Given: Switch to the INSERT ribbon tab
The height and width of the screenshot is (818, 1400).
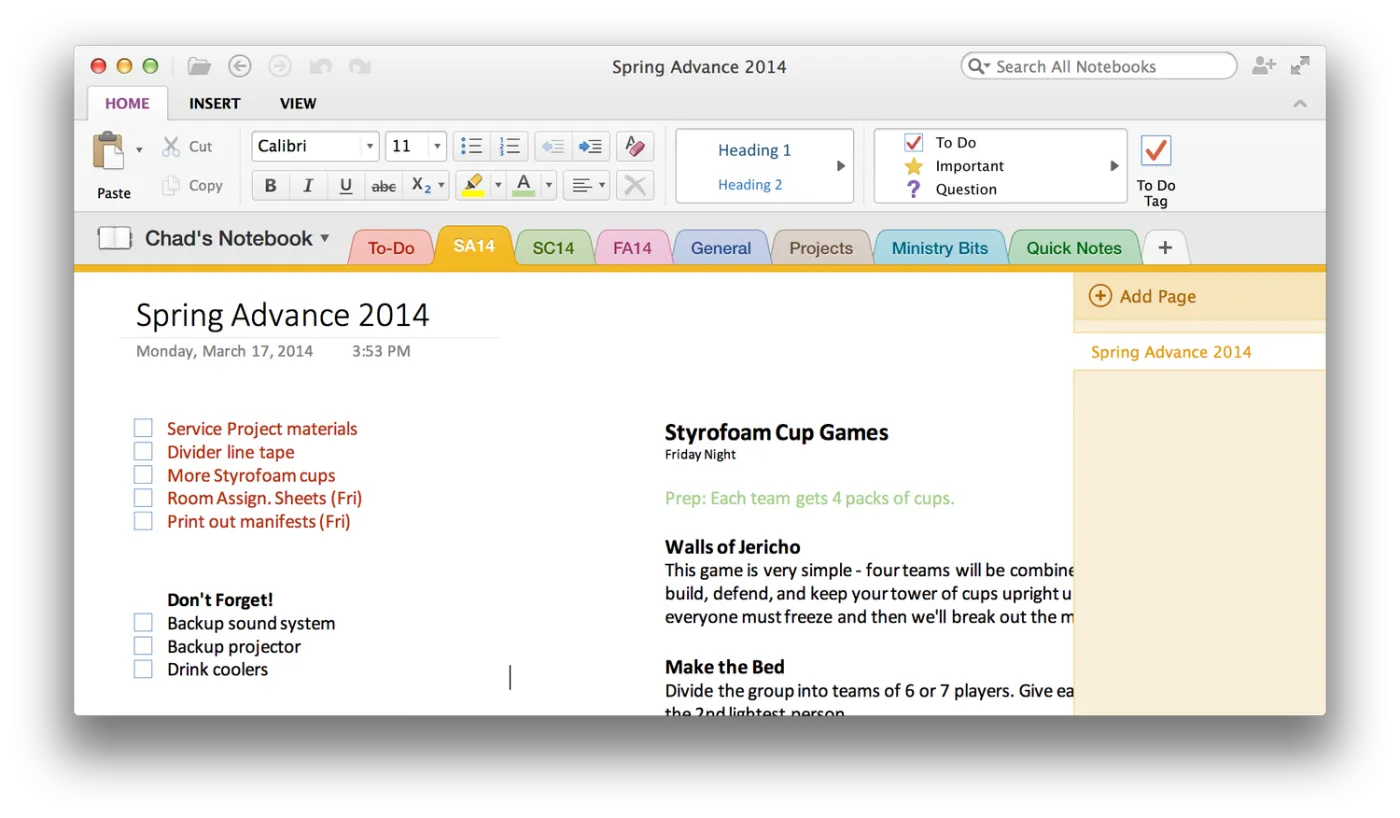Looking at the screenshot, I should coord(215,103).
